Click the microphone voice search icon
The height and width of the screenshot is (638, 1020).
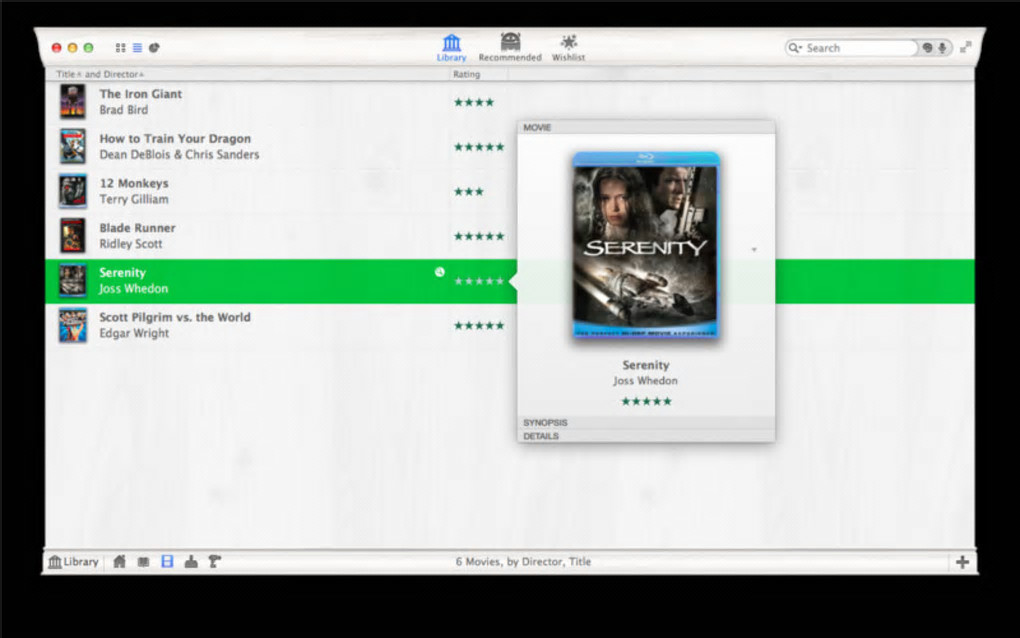point(942,48)
